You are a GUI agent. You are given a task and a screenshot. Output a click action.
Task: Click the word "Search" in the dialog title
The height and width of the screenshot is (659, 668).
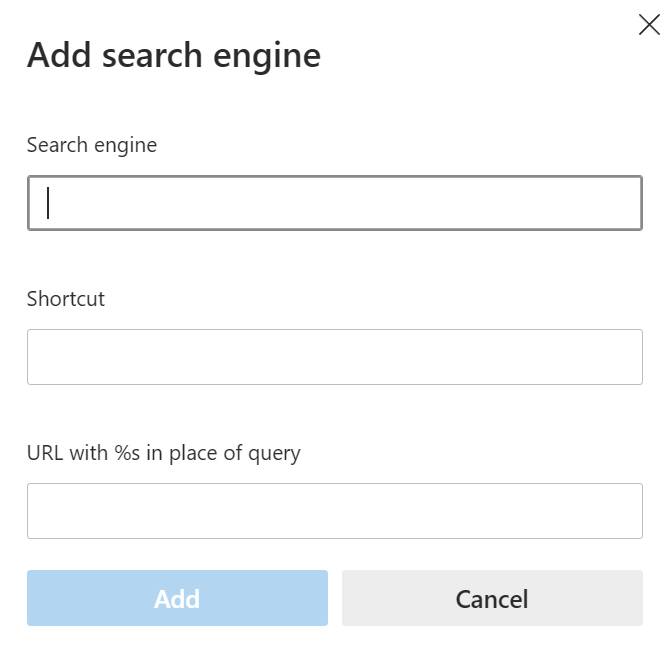pos(152,55)
